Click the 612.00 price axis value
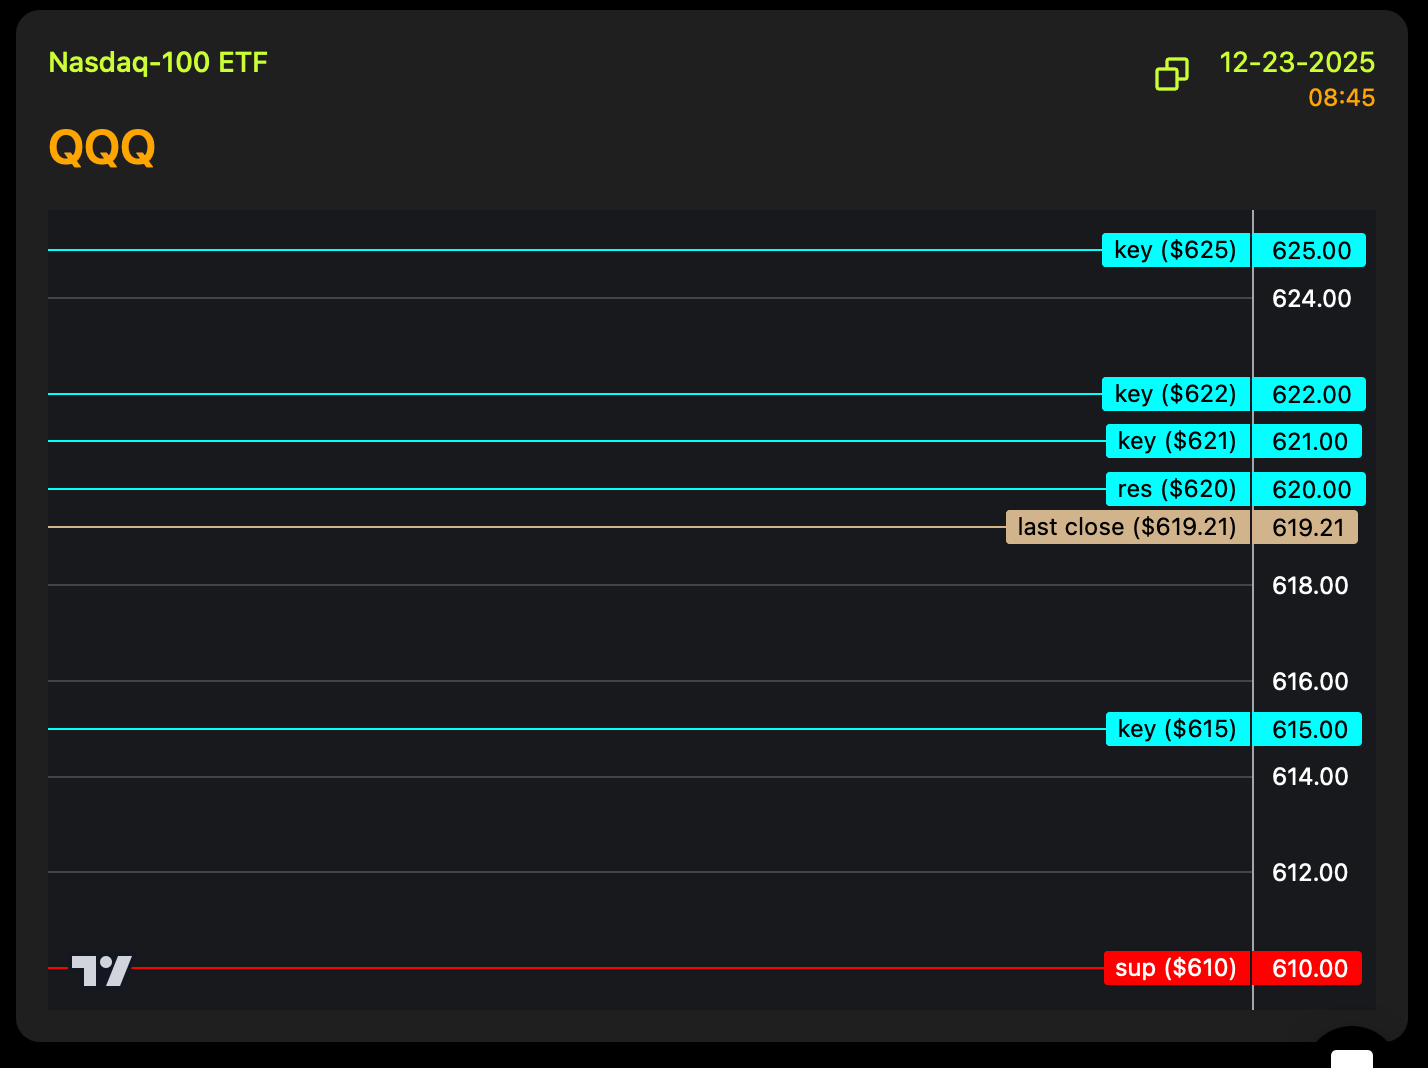 pyautogui.click(x=1309, y=873)
